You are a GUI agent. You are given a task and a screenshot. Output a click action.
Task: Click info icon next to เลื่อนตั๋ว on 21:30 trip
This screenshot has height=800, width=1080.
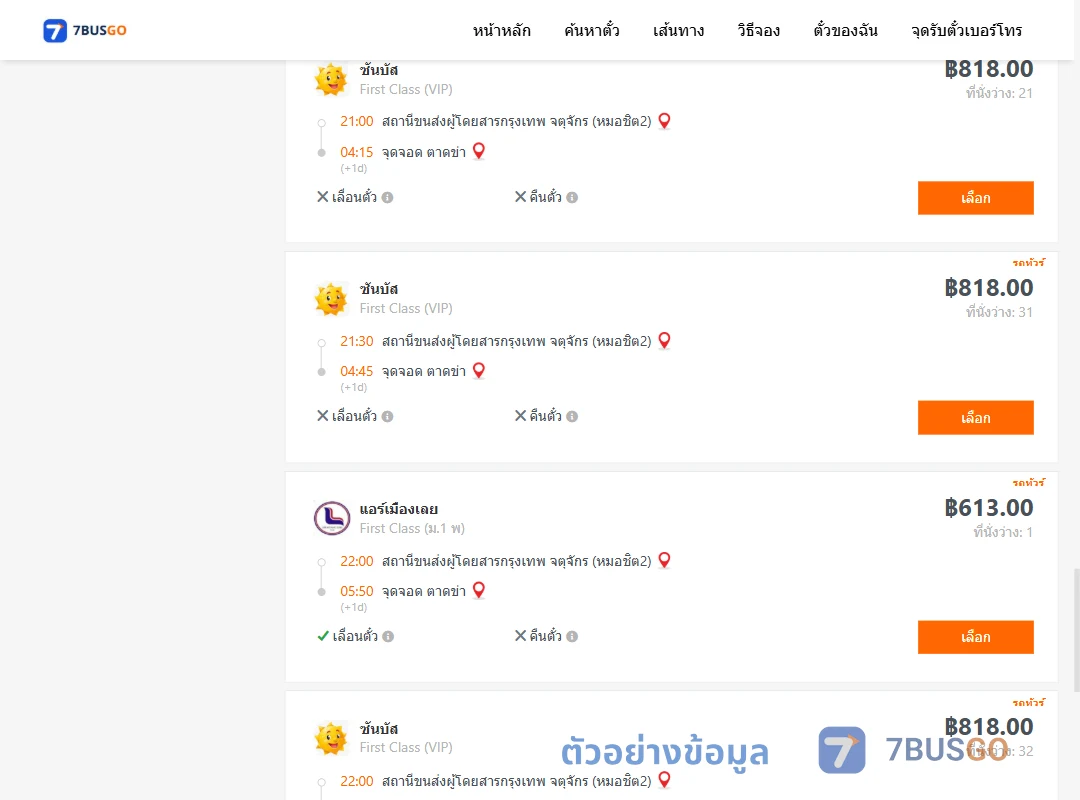tap(388, 417)
